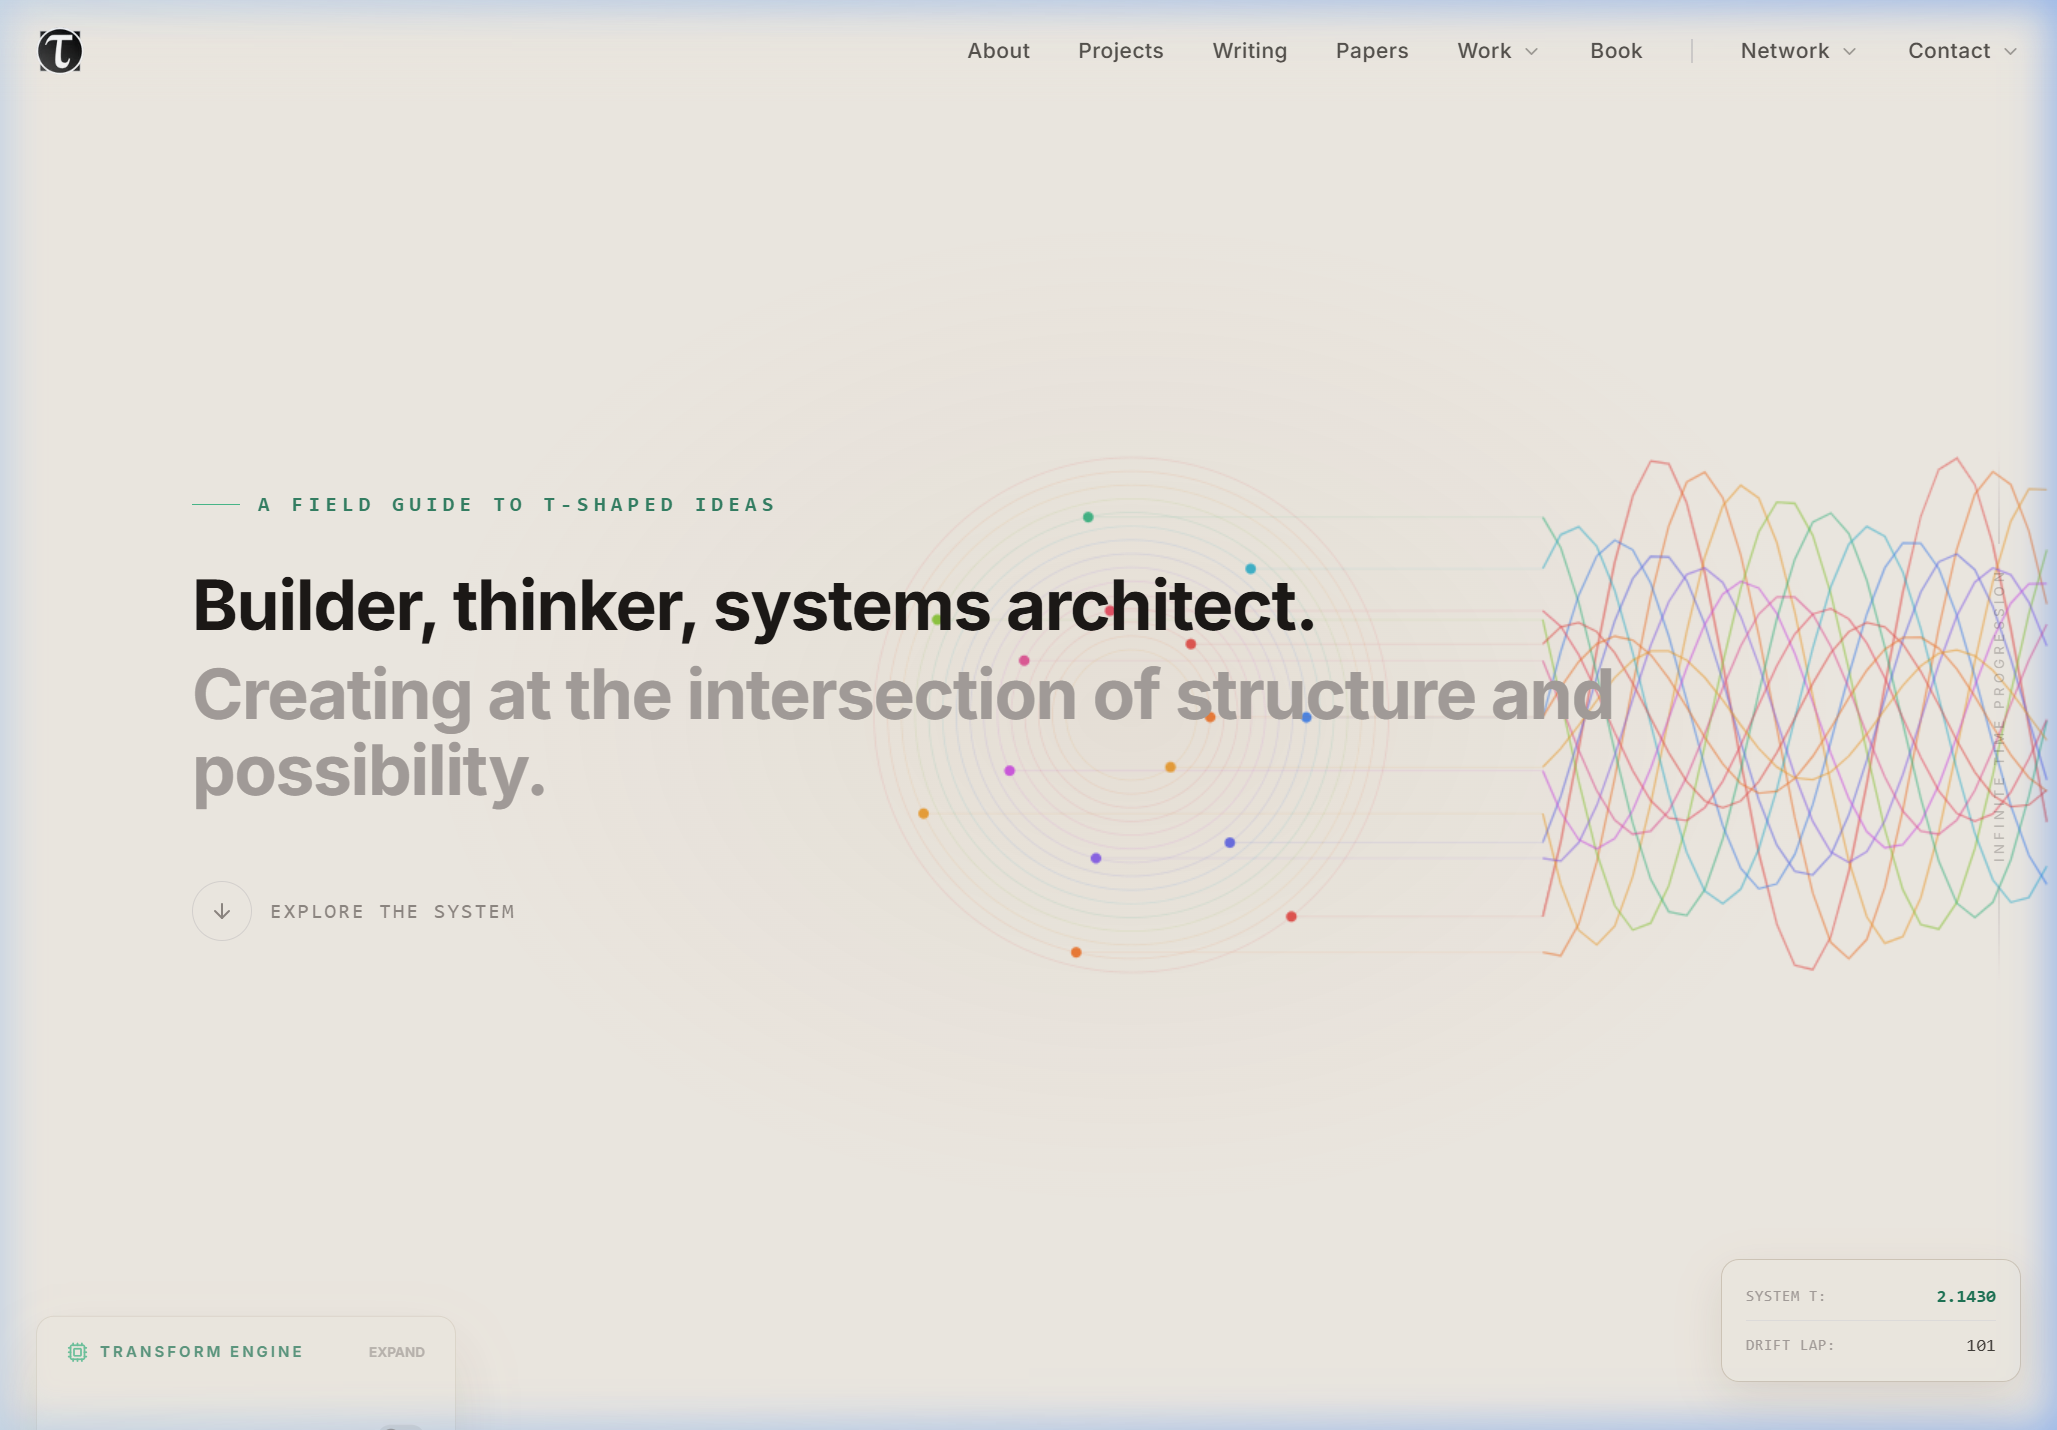Screen dimensions: 2057x1430
Task: Open the Writing section
Action: point(1249,51)
